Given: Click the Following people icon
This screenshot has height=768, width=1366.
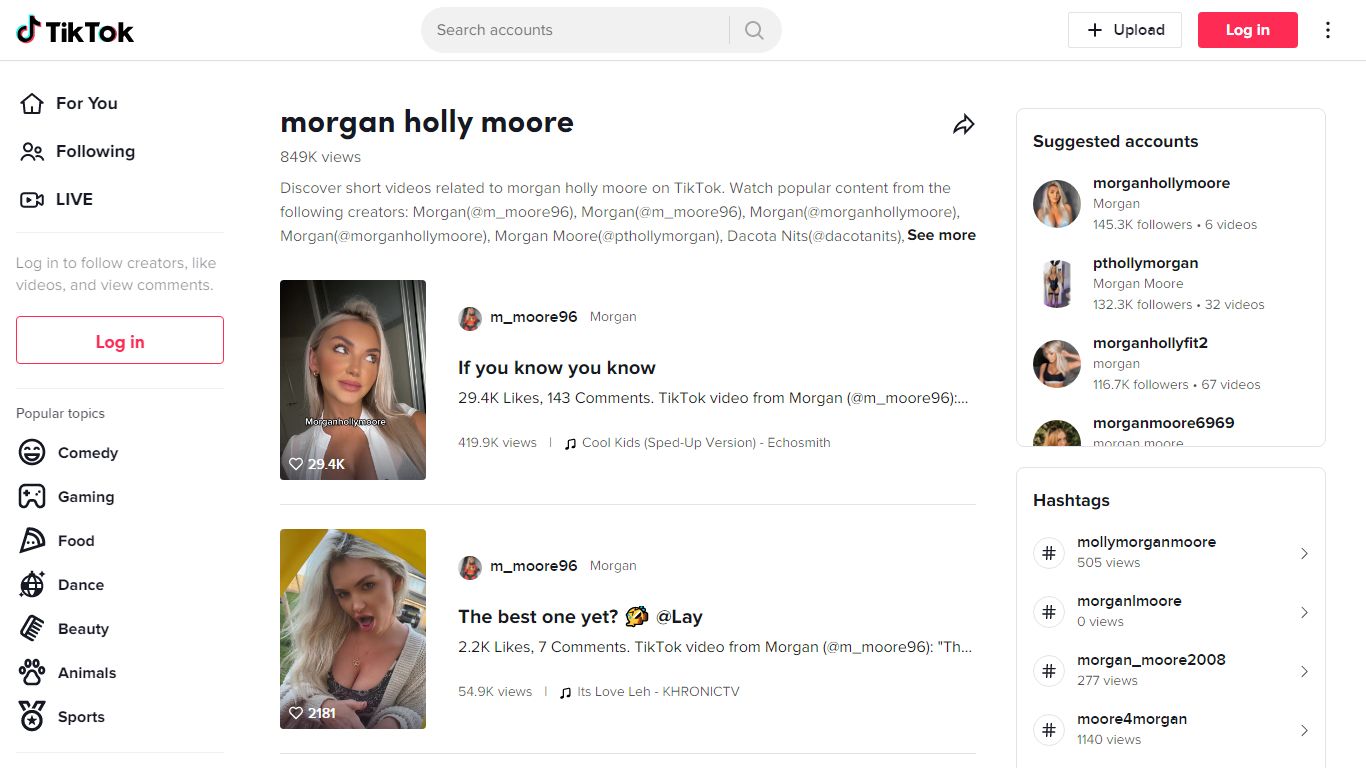Looking at the screenshot, I should pos(32,151).
